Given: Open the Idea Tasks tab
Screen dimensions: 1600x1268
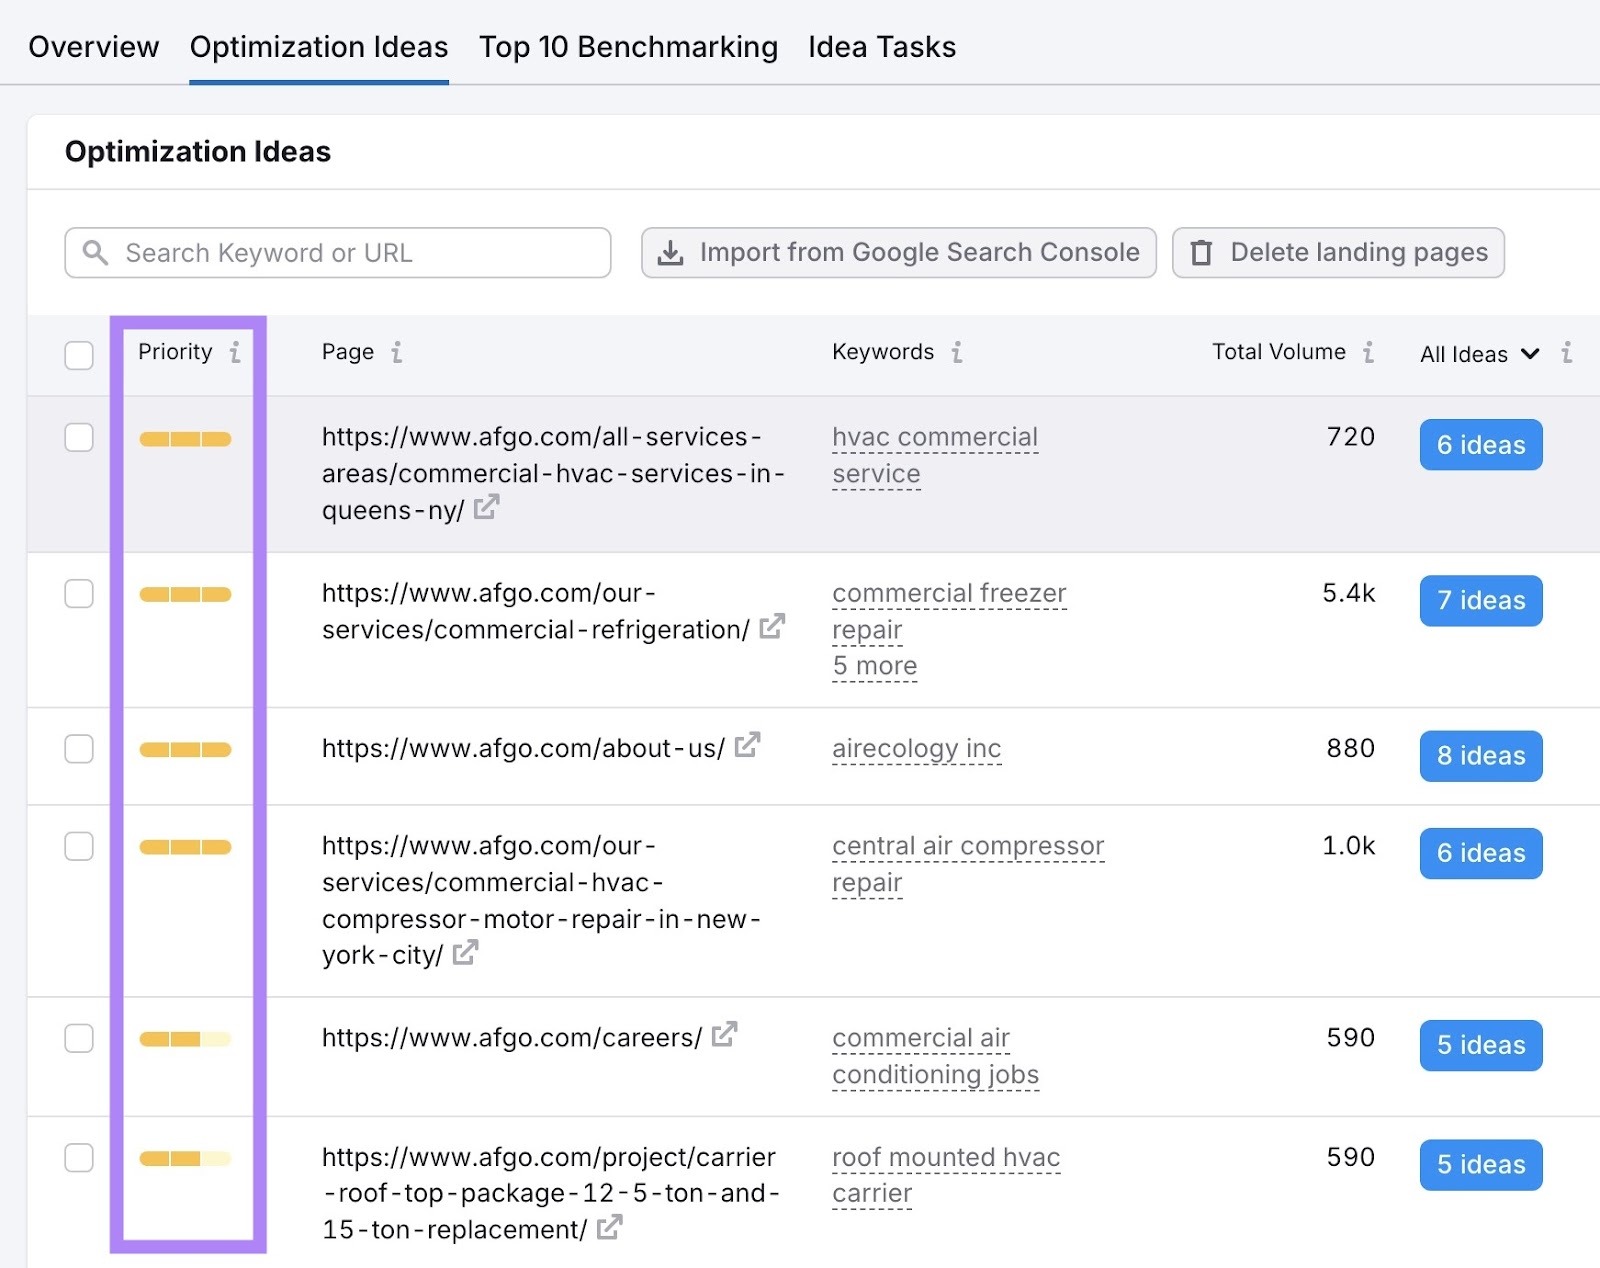Looking at the screenshot, I should tap(881, 46).
